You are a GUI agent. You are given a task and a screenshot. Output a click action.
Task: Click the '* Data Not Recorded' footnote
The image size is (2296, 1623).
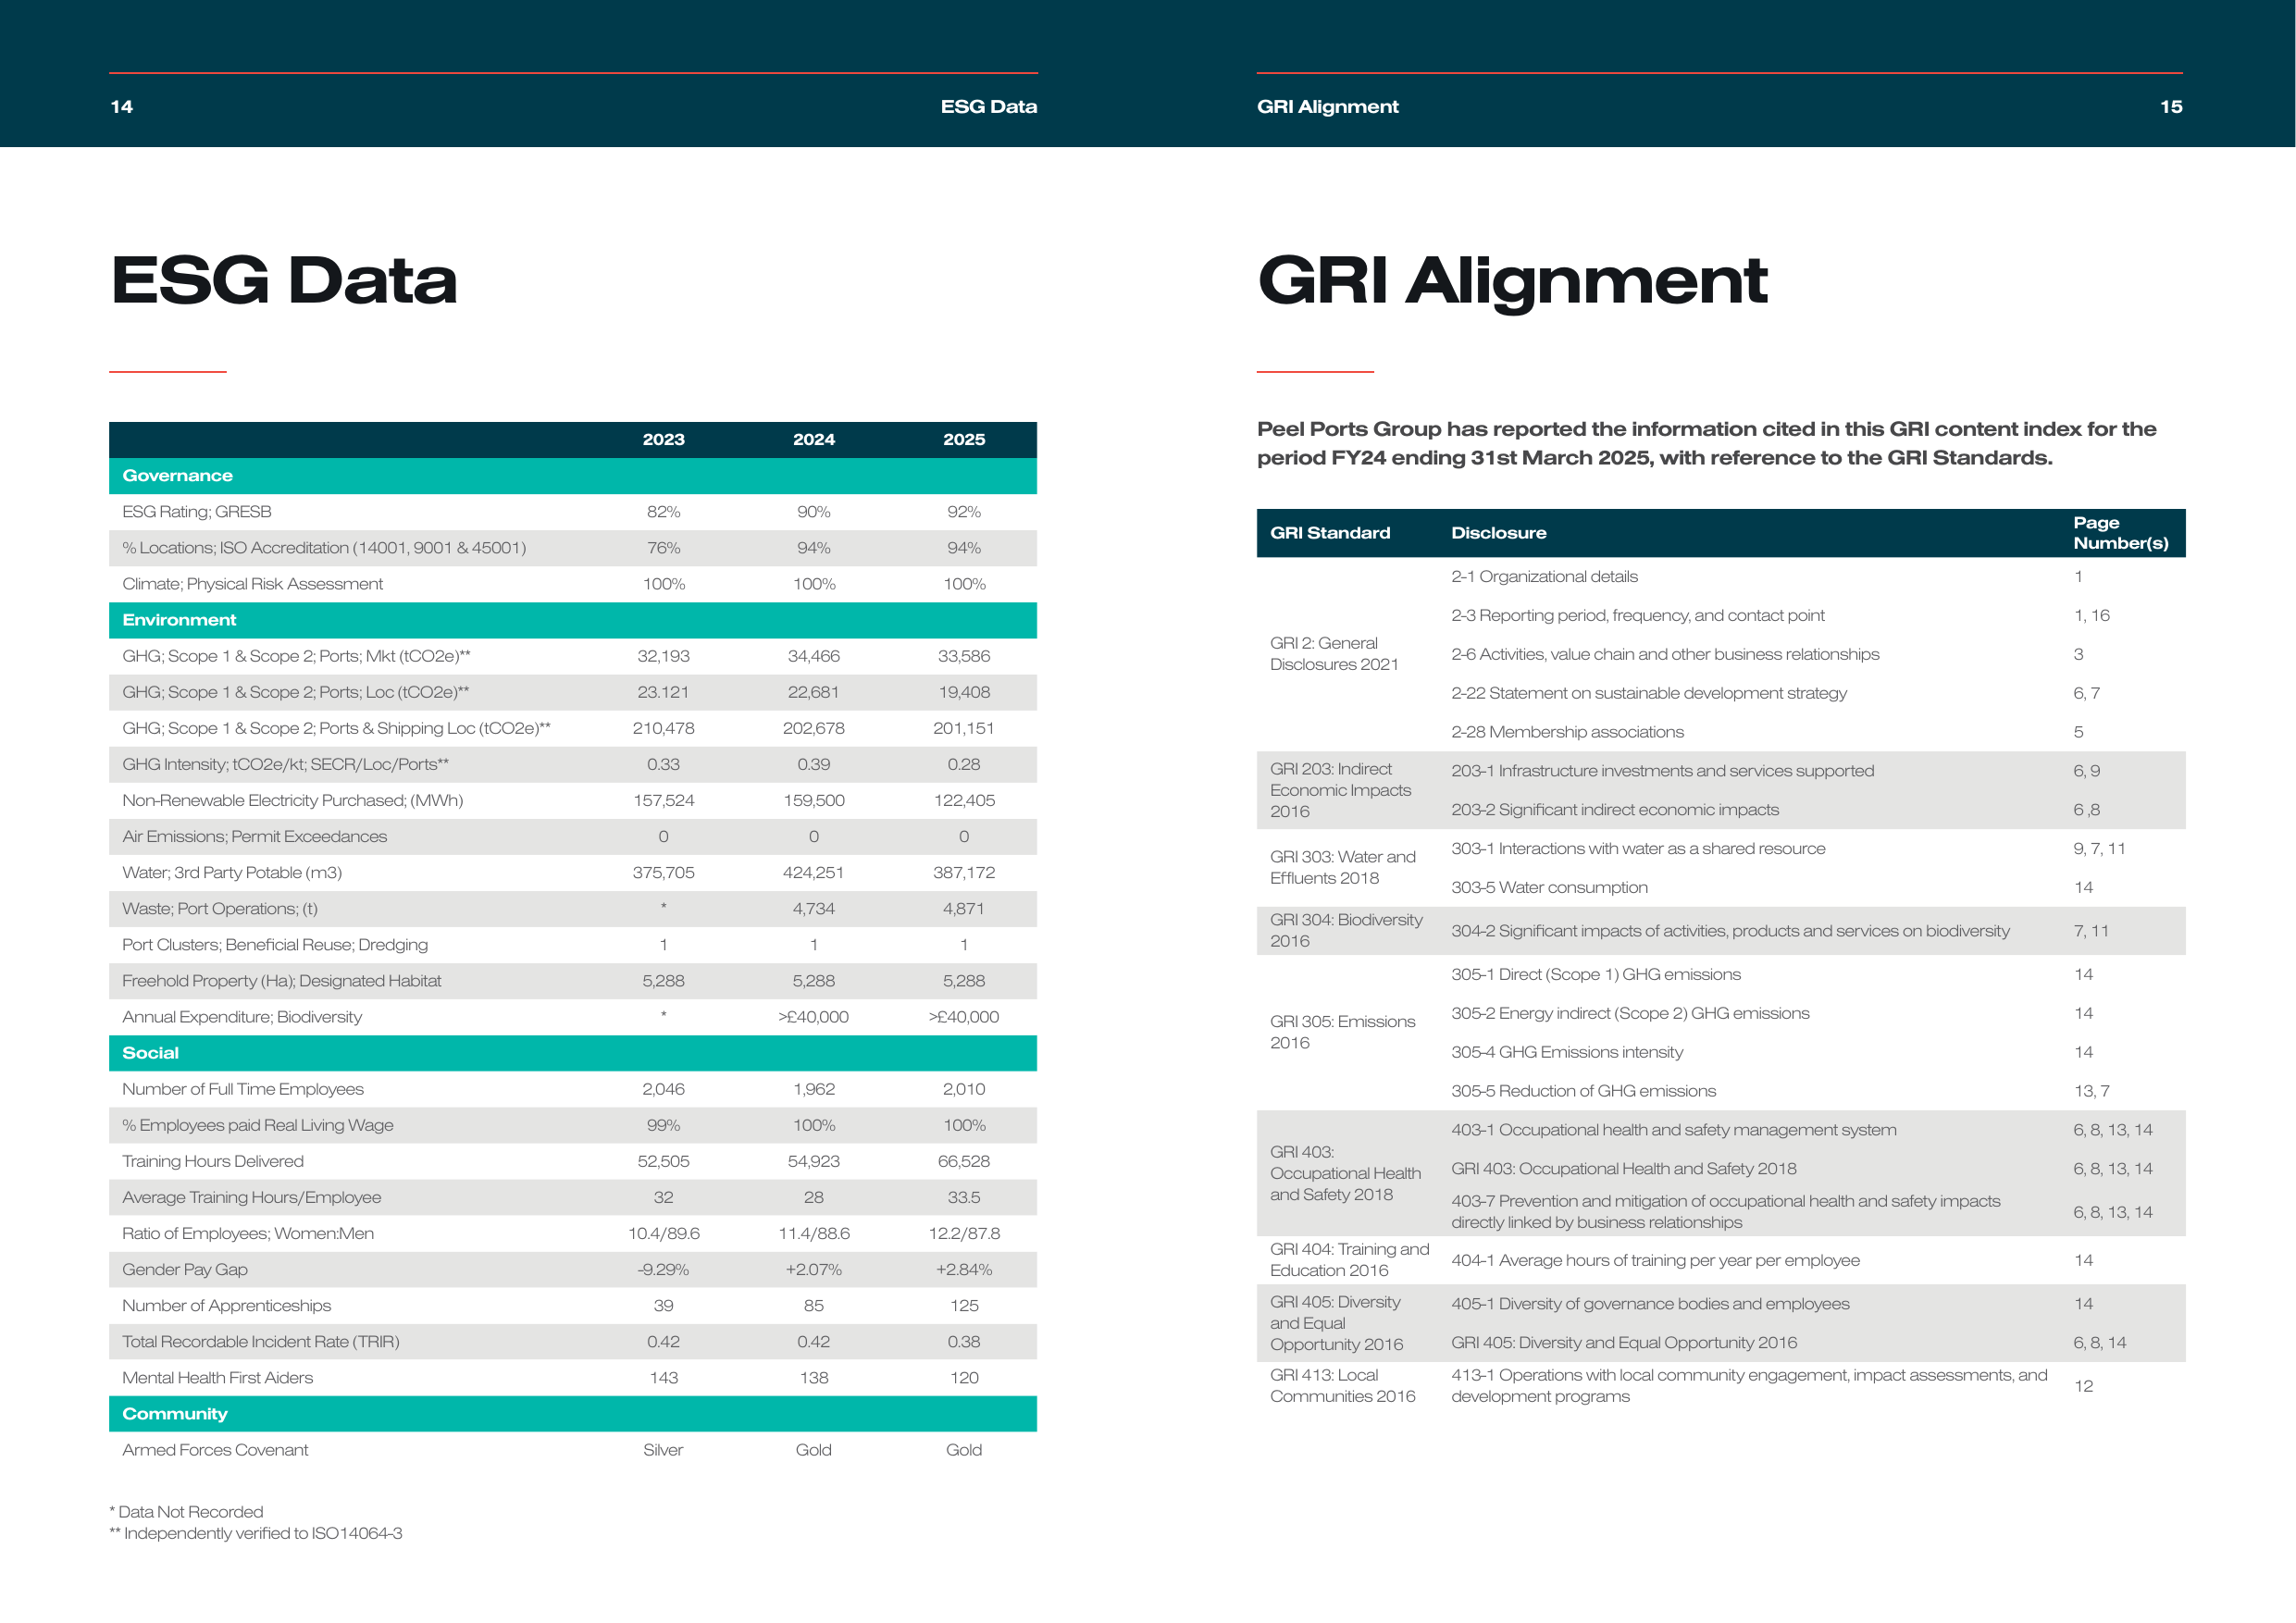(186, 1512)
